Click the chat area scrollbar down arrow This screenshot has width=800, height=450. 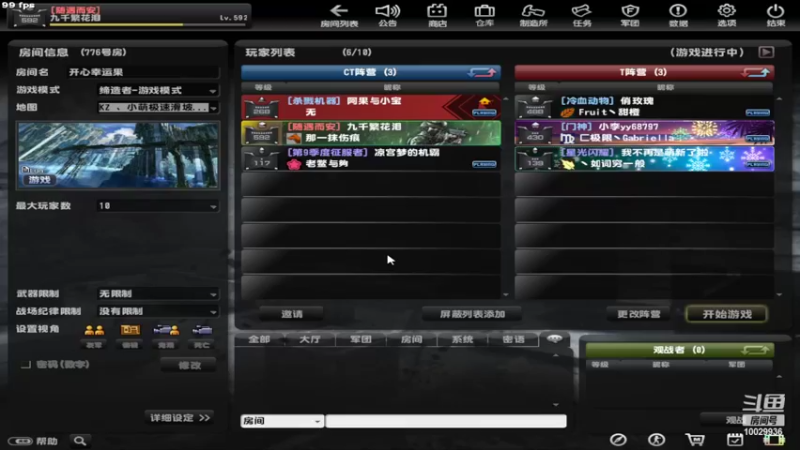556,405
